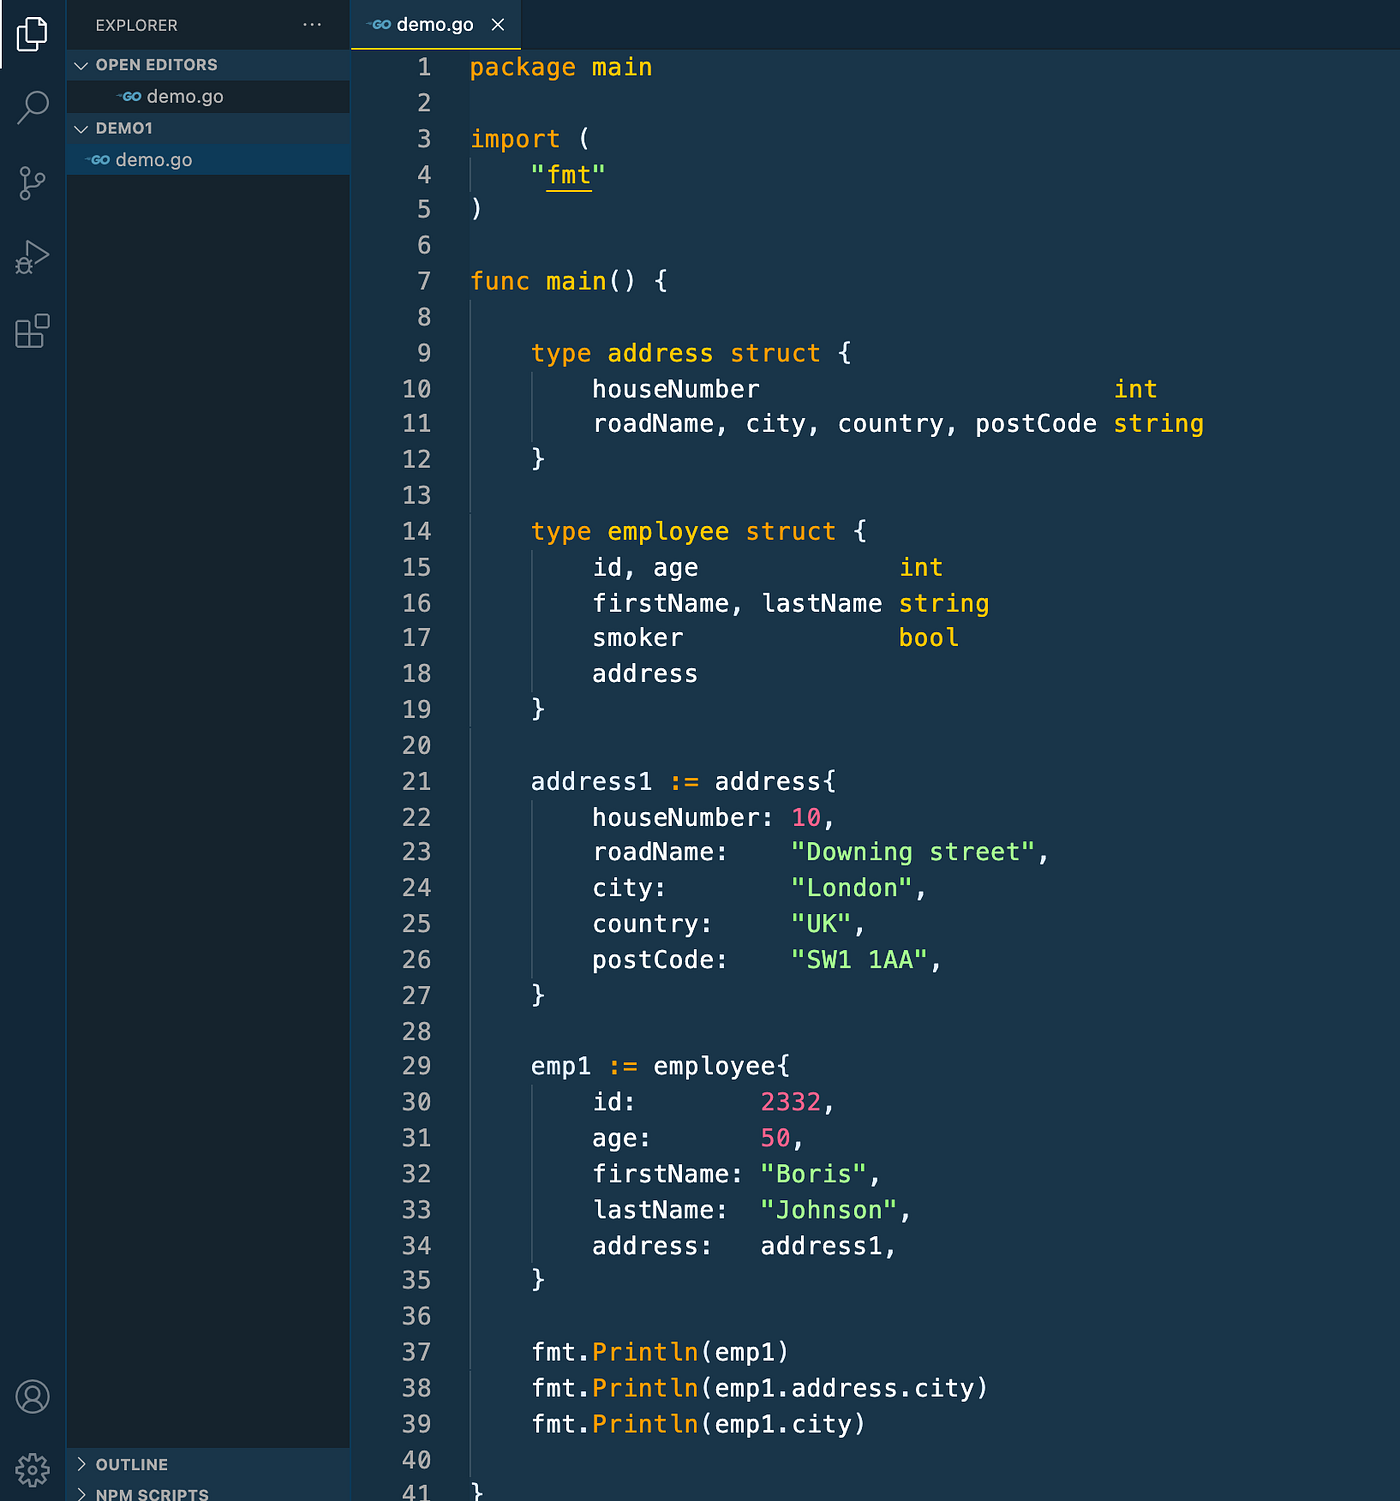The image size is (1400, 1501).
Task: Click line number 21 in the gutter
Action: 417,781
